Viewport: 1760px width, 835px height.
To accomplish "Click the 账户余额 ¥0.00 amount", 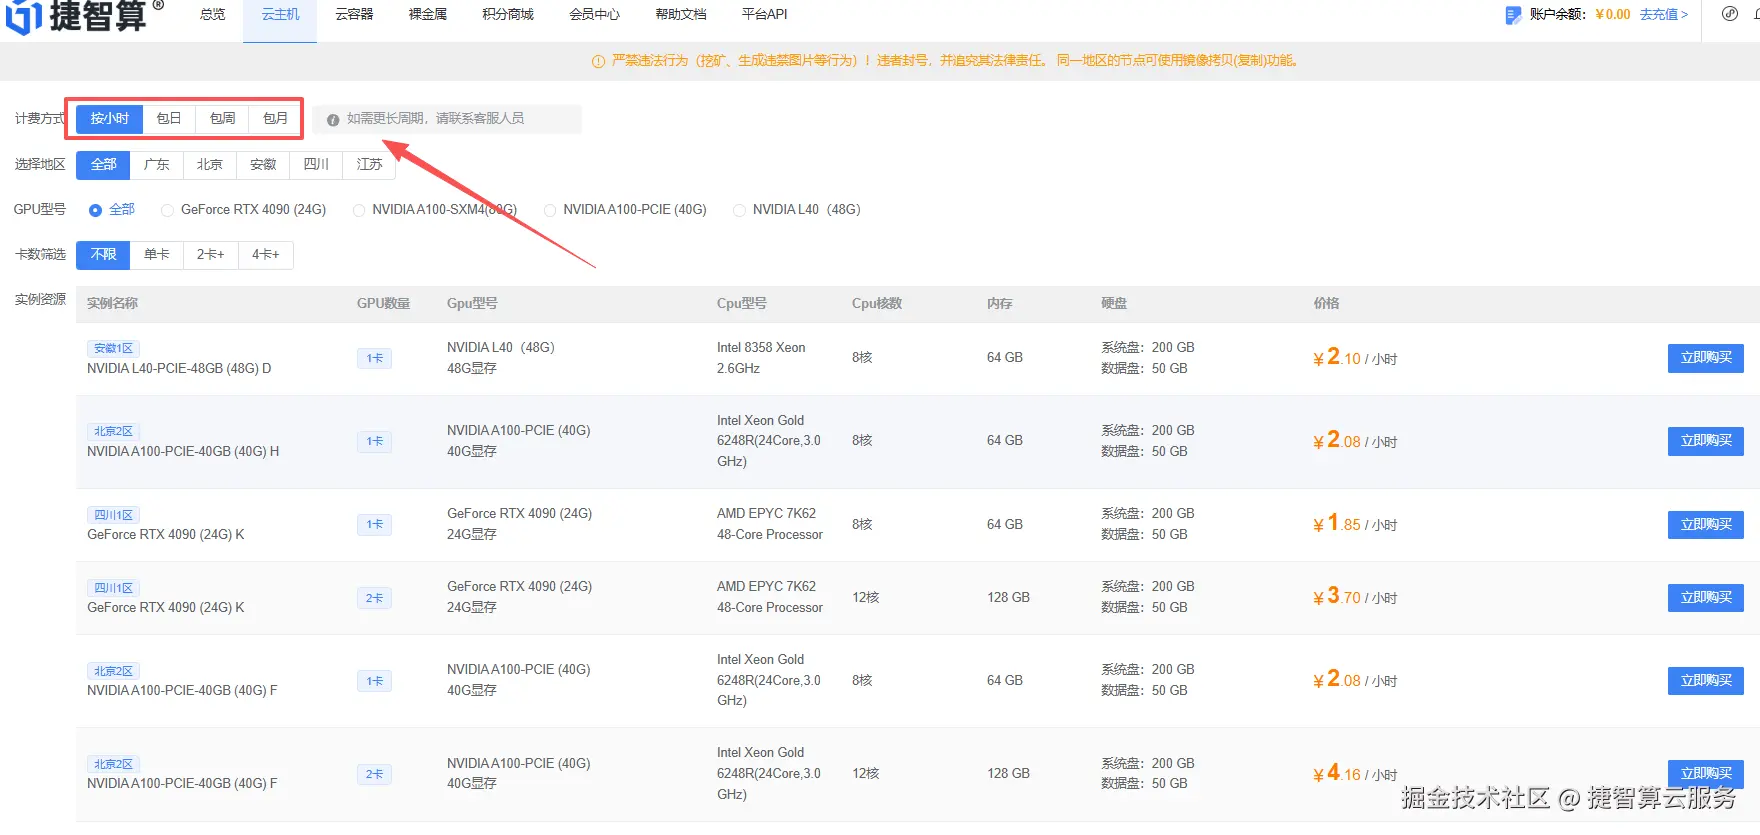I will (1612, 15).
